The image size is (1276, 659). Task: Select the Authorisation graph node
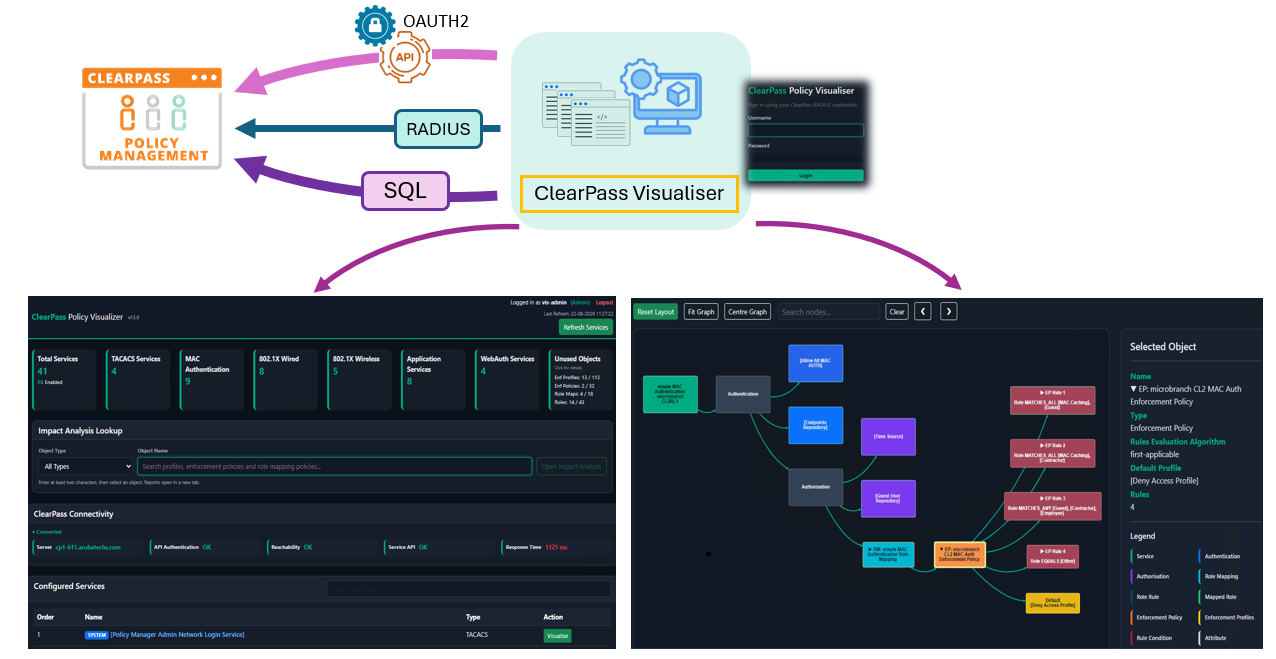pyautogui.click(x=815, y=487)
